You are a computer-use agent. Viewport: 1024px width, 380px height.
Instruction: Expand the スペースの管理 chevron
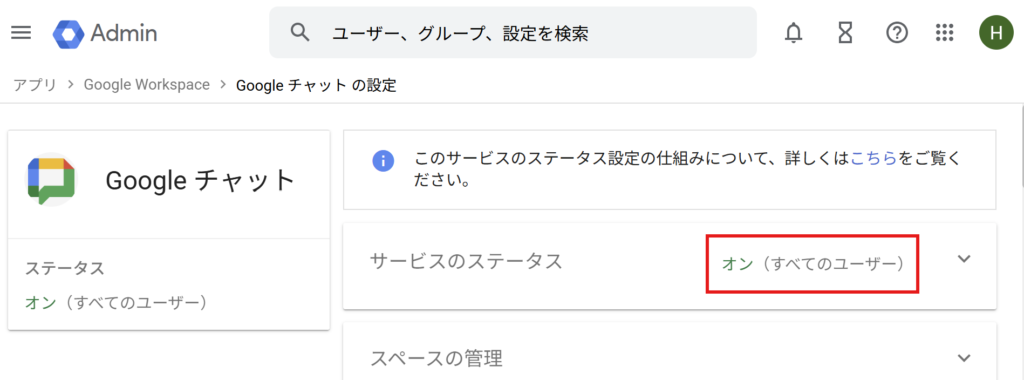tap(964, 357)
